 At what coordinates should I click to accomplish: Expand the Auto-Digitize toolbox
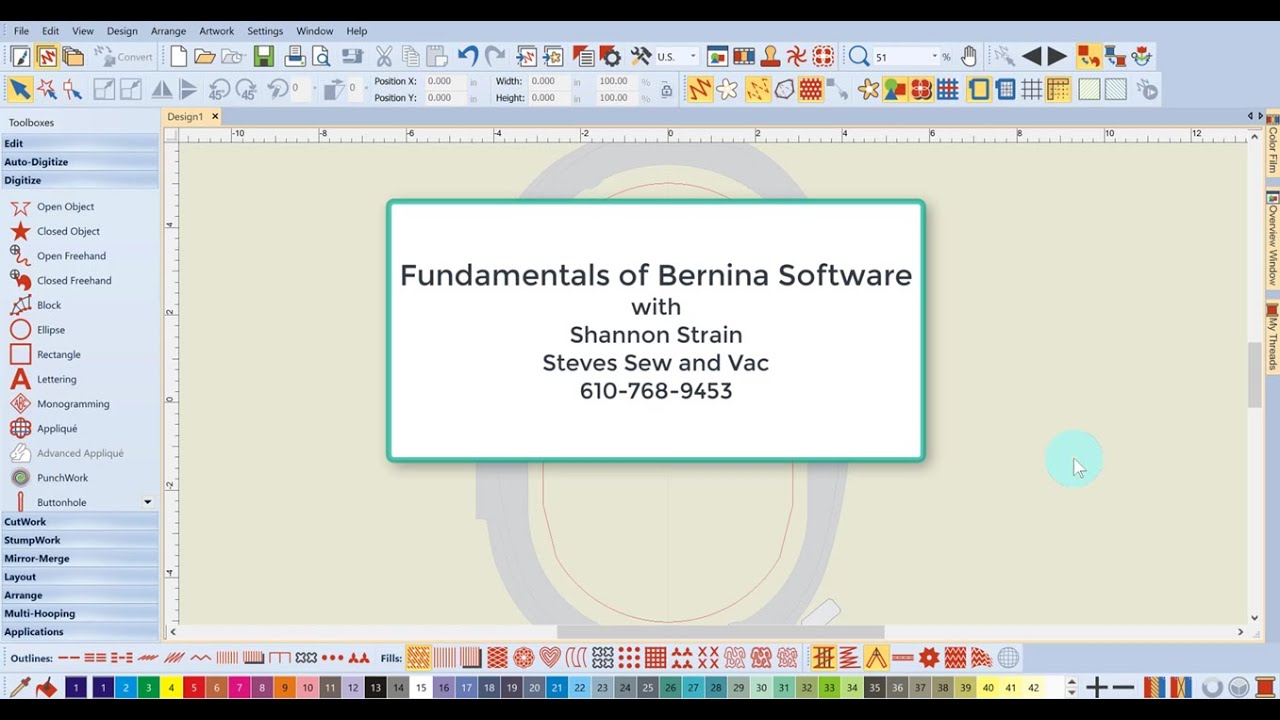[x=79, y=162]
